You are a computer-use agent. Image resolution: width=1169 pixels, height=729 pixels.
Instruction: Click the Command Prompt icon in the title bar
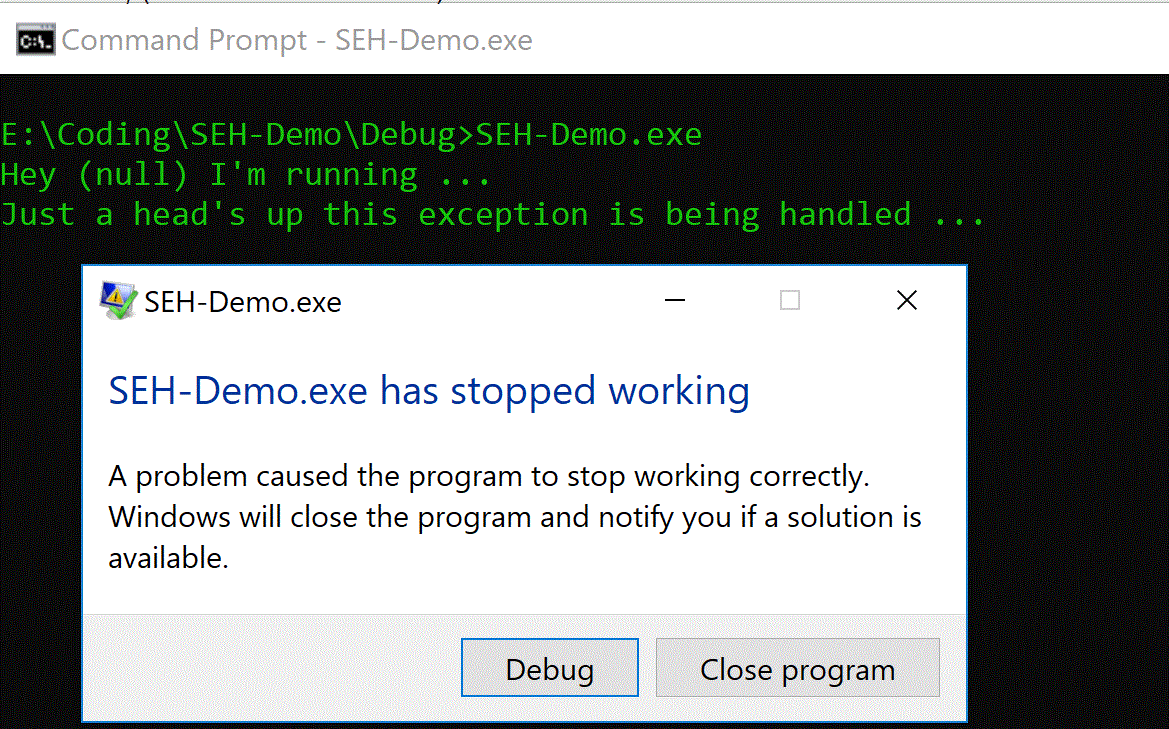click(x=33, y=40)
